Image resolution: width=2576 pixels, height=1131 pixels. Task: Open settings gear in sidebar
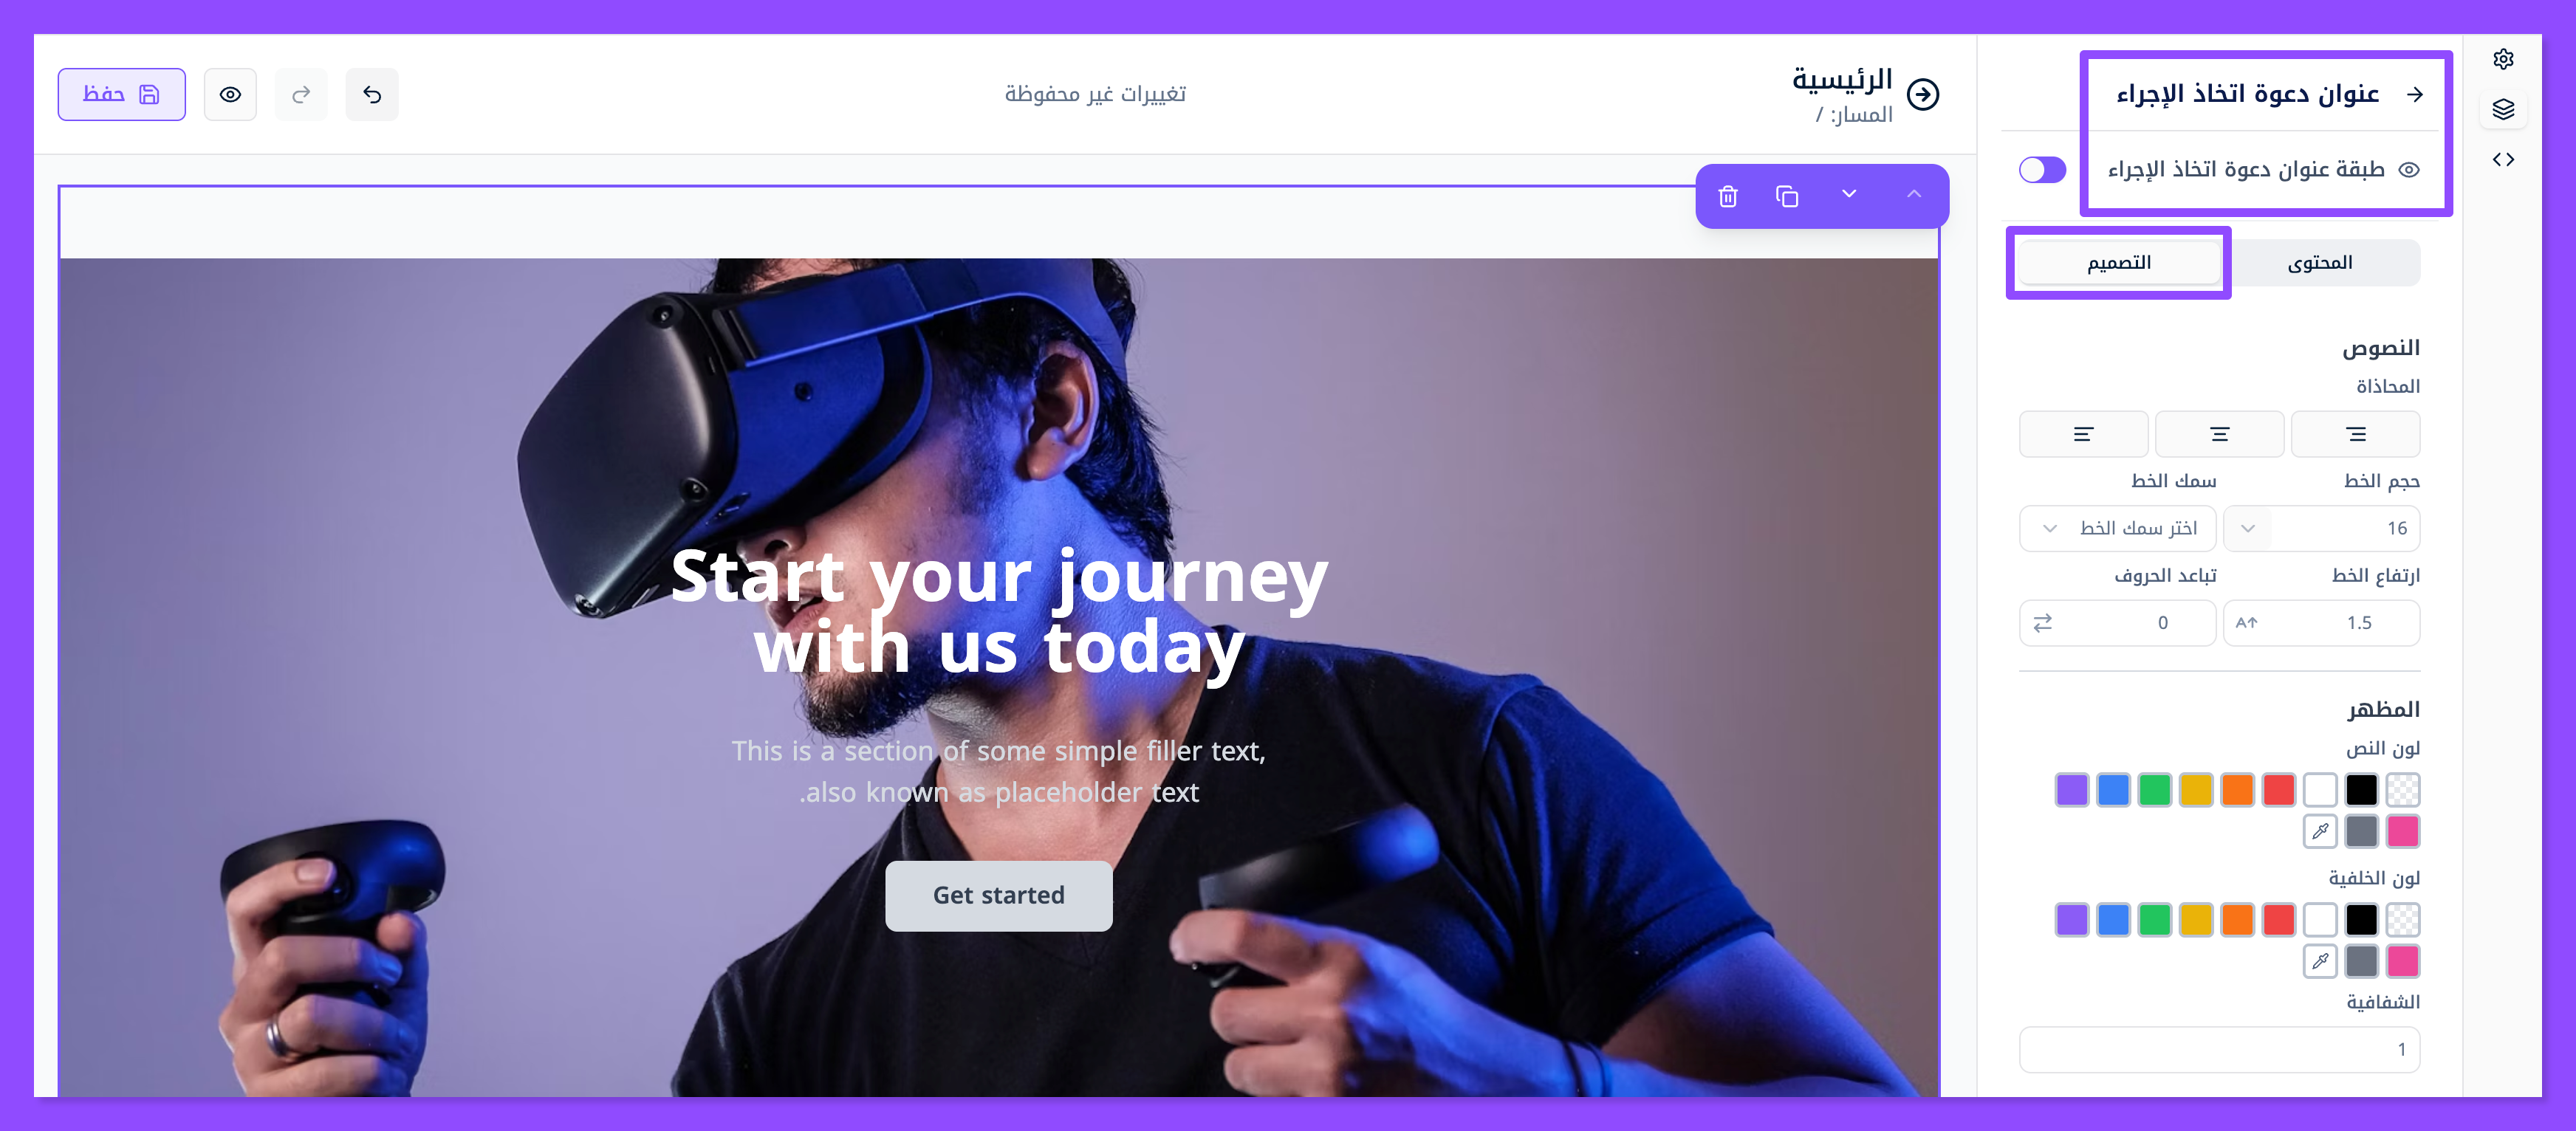pos(2503,59)
